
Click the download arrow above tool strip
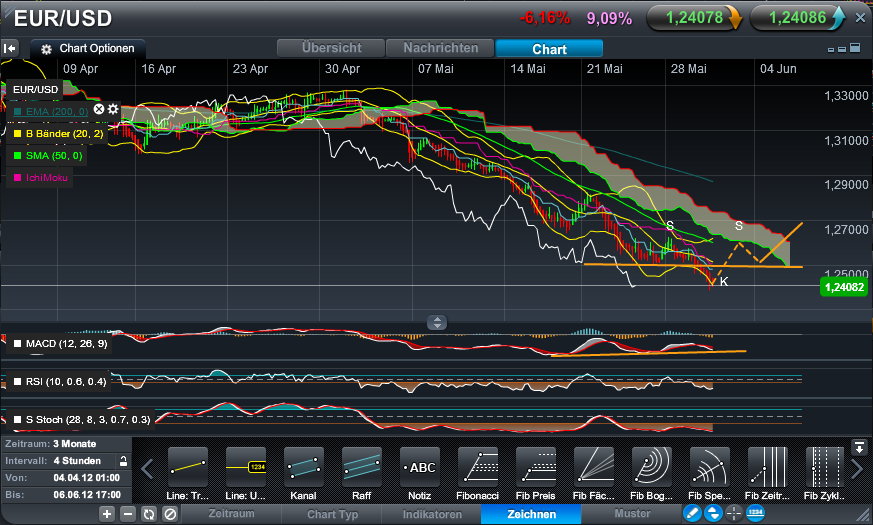(x=859, y=447)
